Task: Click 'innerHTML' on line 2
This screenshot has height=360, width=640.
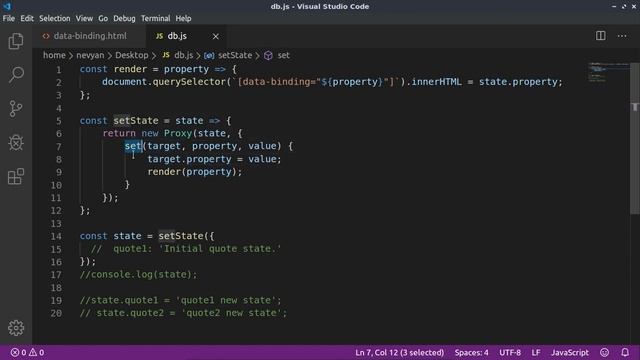Action: (x=437, y=82)
